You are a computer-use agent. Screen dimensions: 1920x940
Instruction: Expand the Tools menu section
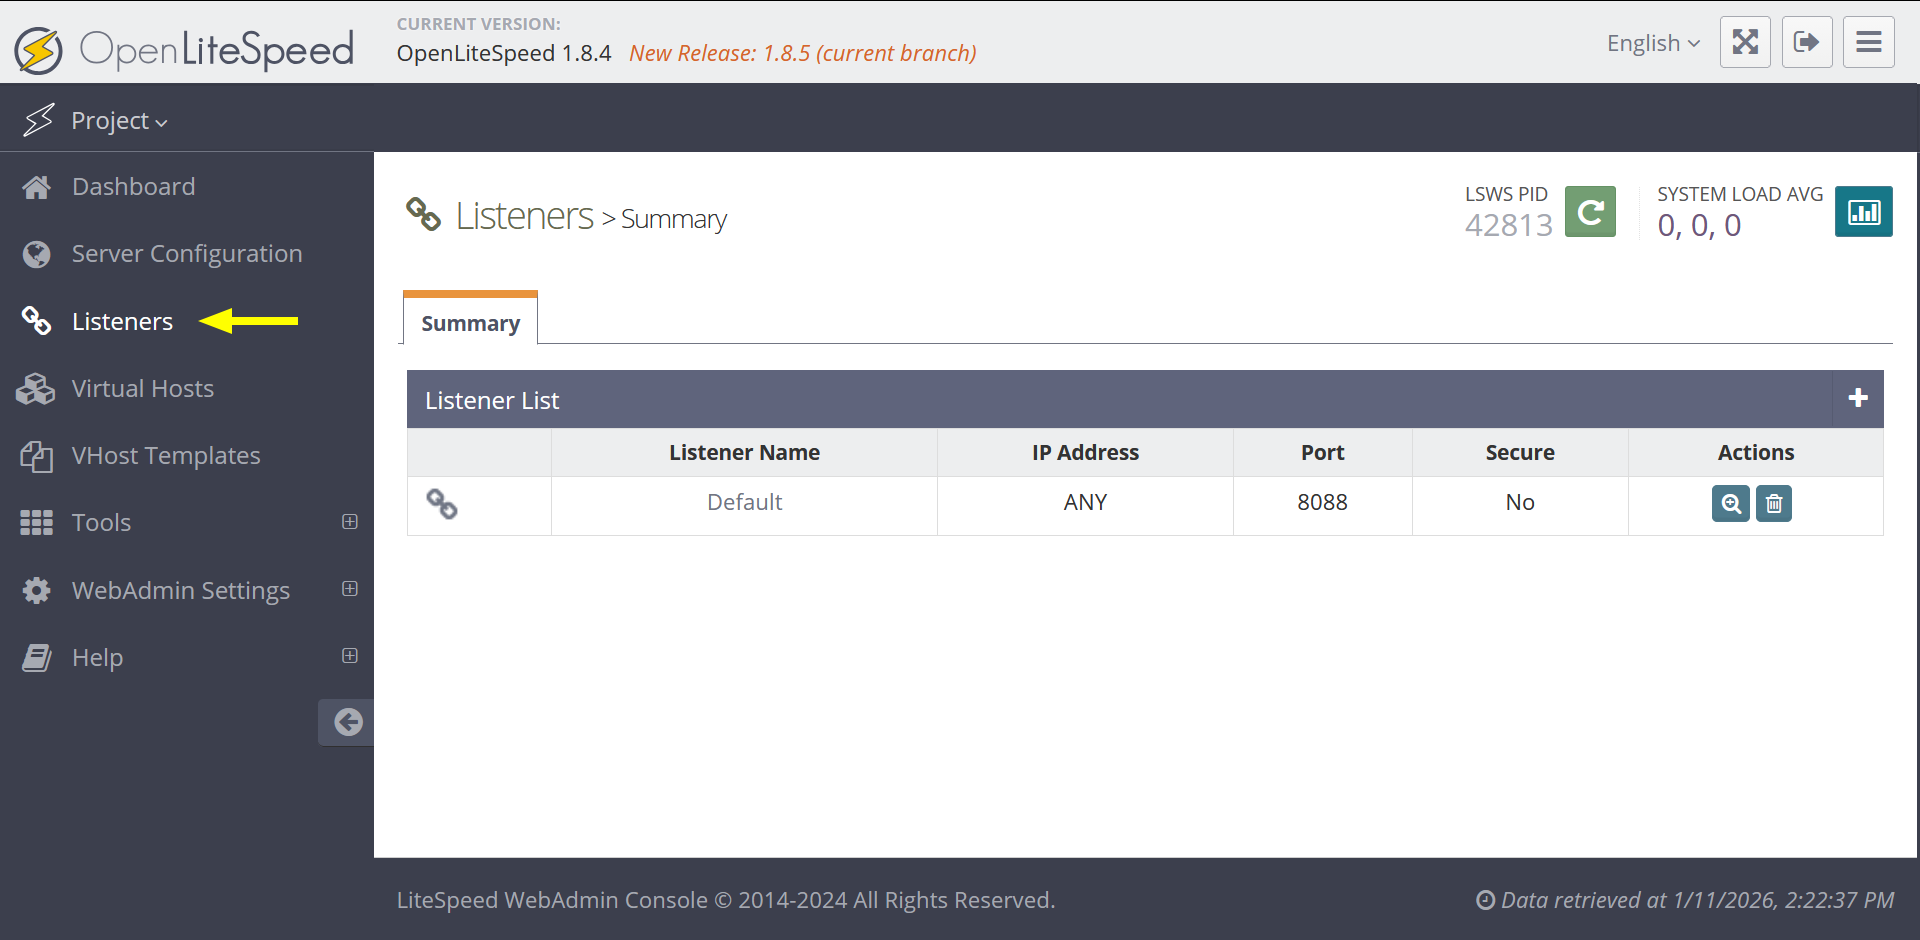350,522
